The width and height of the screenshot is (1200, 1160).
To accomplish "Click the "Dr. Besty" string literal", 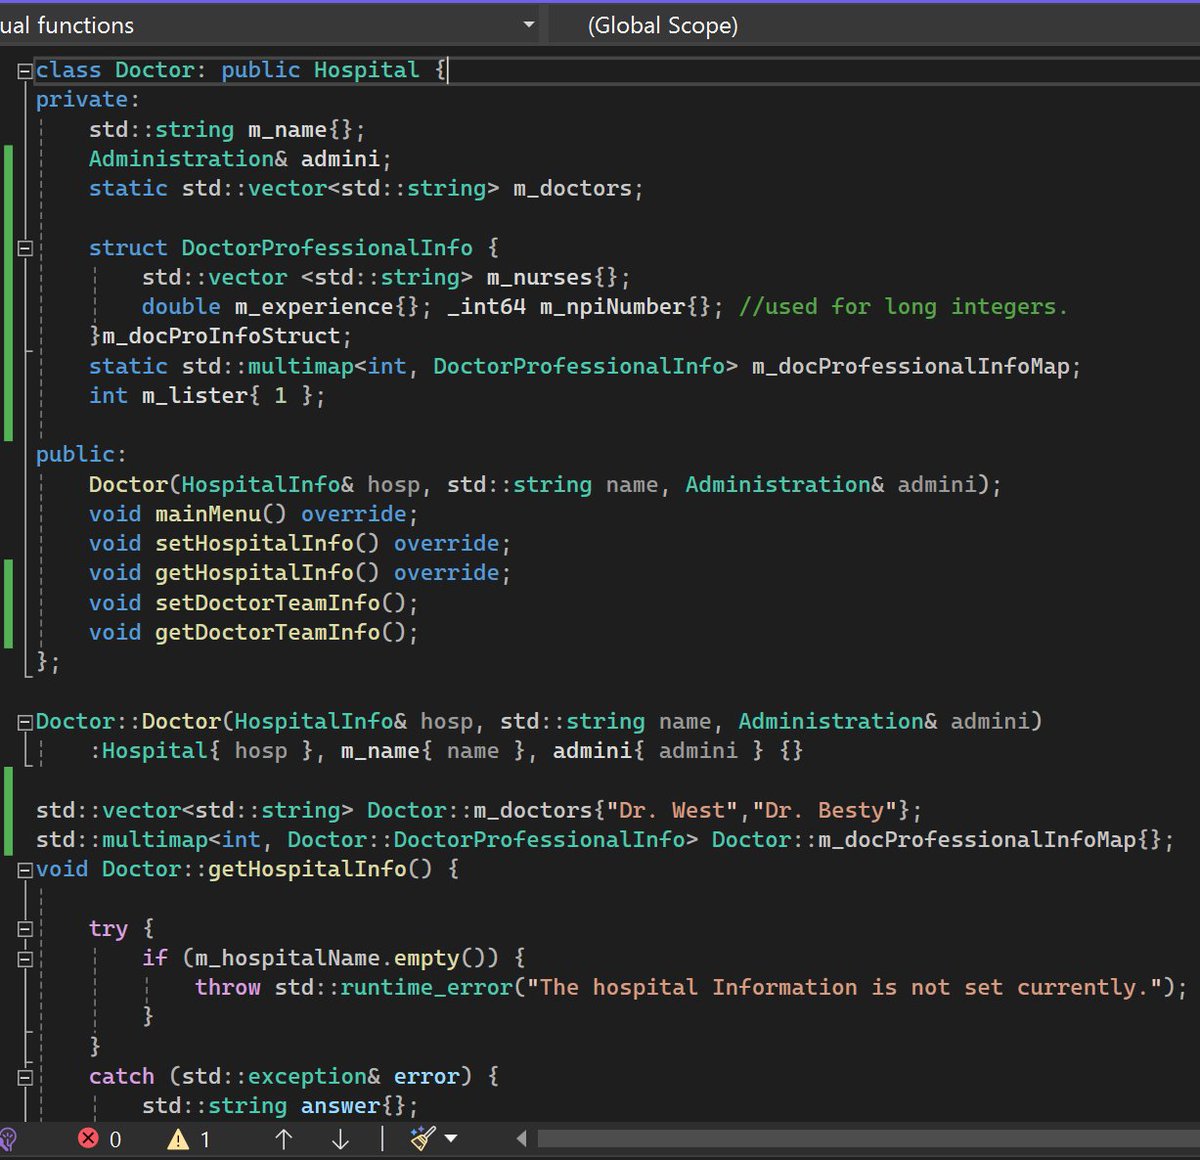I will [x=824, y=810].
